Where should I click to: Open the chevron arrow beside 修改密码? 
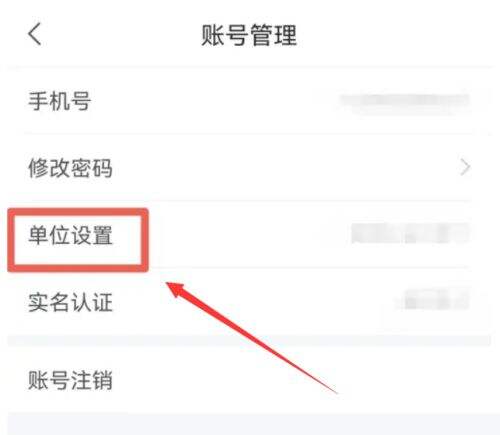(465, 167)
